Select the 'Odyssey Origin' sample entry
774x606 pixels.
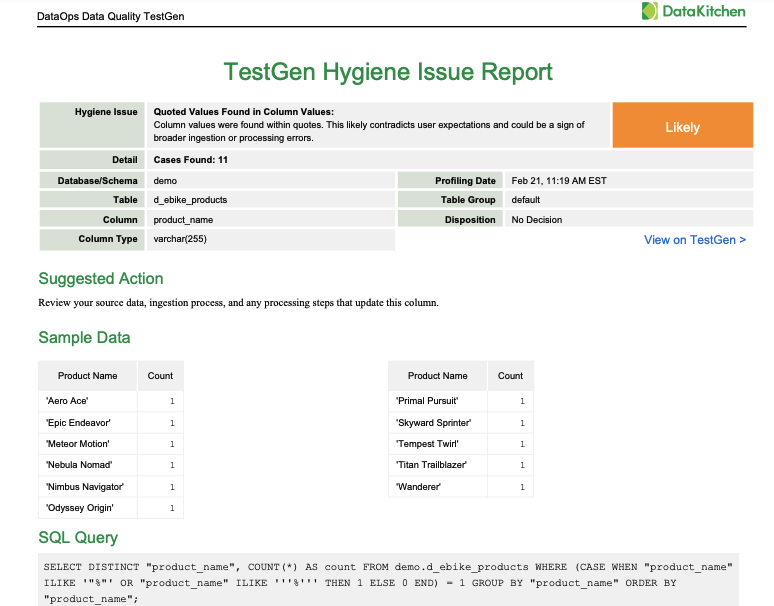click(x=80, y=508)
